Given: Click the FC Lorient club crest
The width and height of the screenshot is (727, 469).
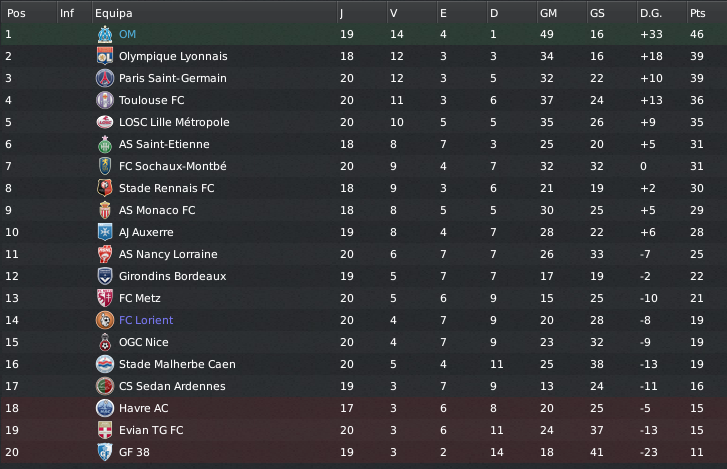Looking at the screenshot, I should 104,320.
